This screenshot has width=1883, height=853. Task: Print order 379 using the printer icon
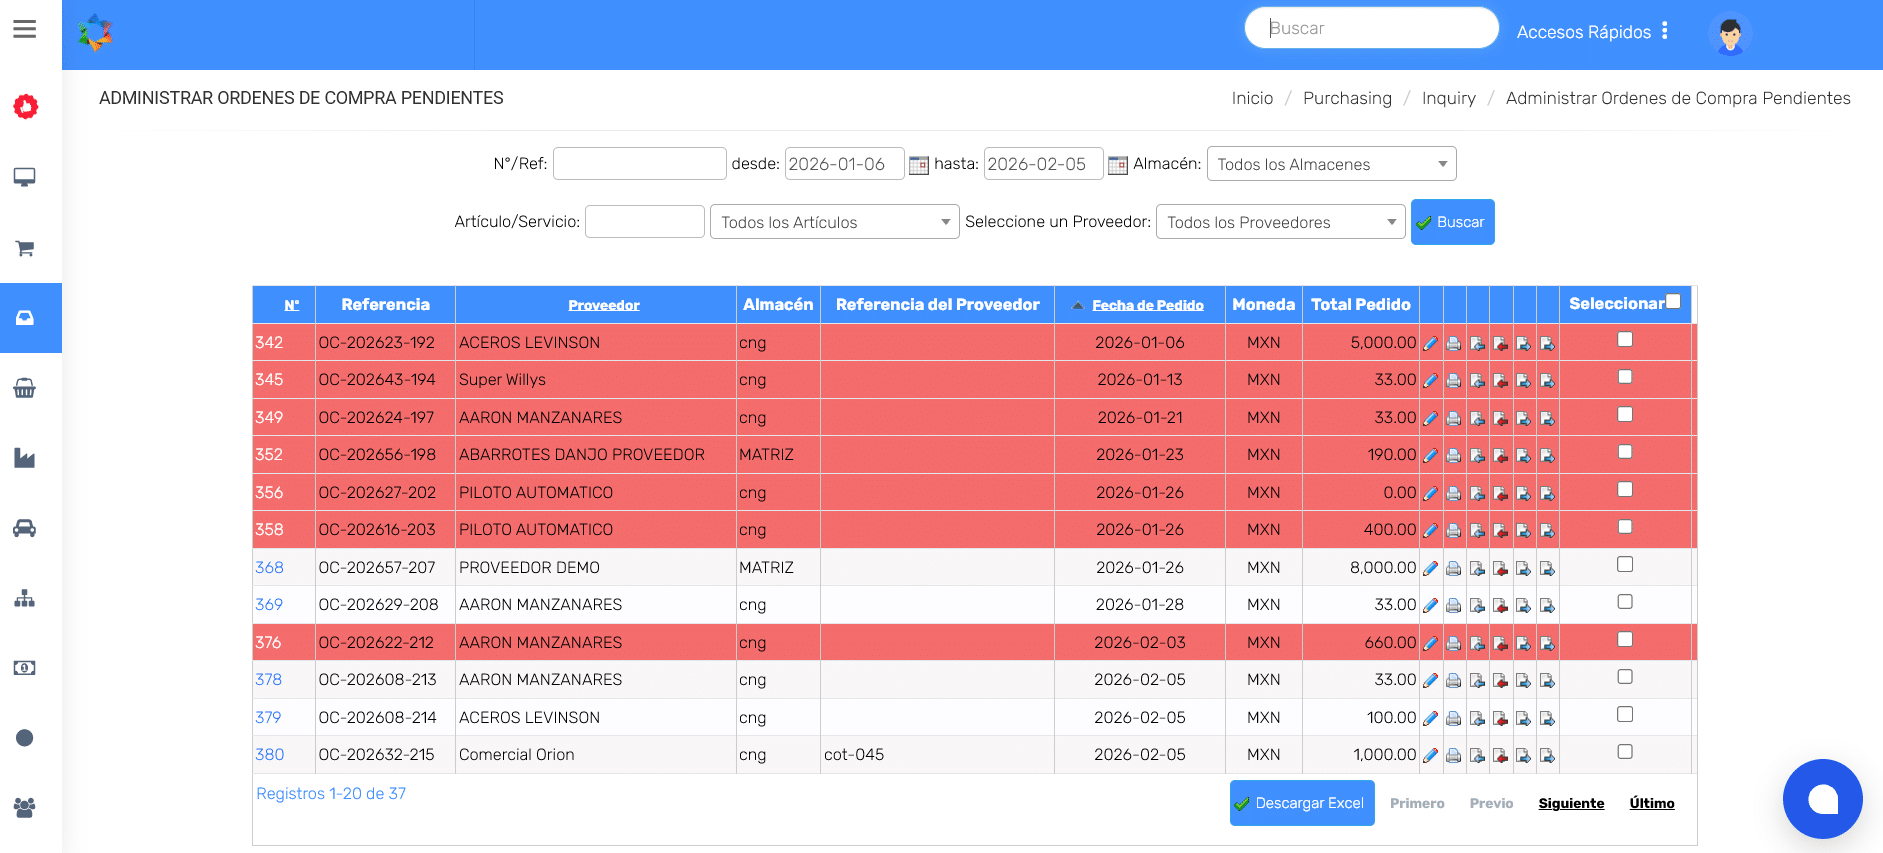(1454, 718)
